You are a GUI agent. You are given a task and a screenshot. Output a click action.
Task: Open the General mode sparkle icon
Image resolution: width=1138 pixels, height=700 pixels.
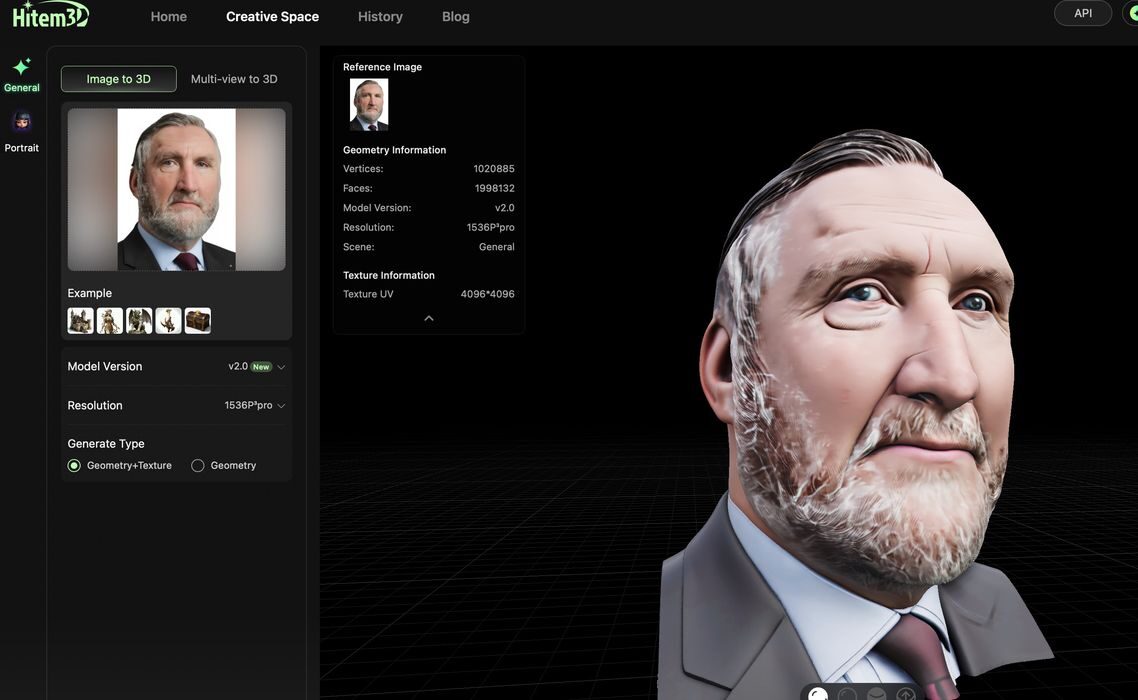pyautogui.click(x=21, y=67)
